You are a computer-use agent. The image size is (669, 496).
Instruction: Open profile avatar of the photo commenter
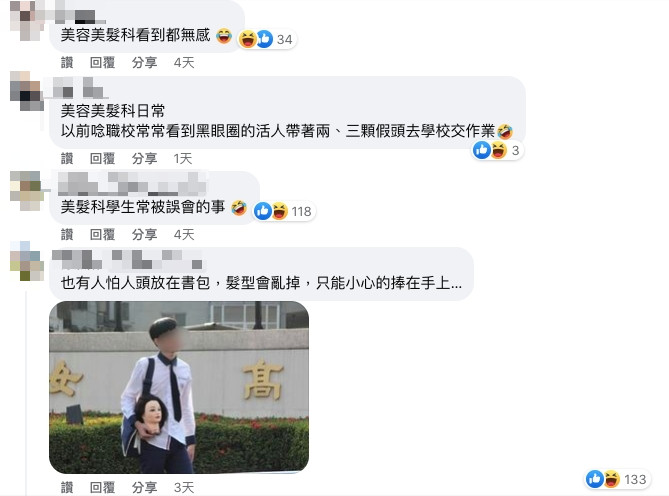(26, 261)
